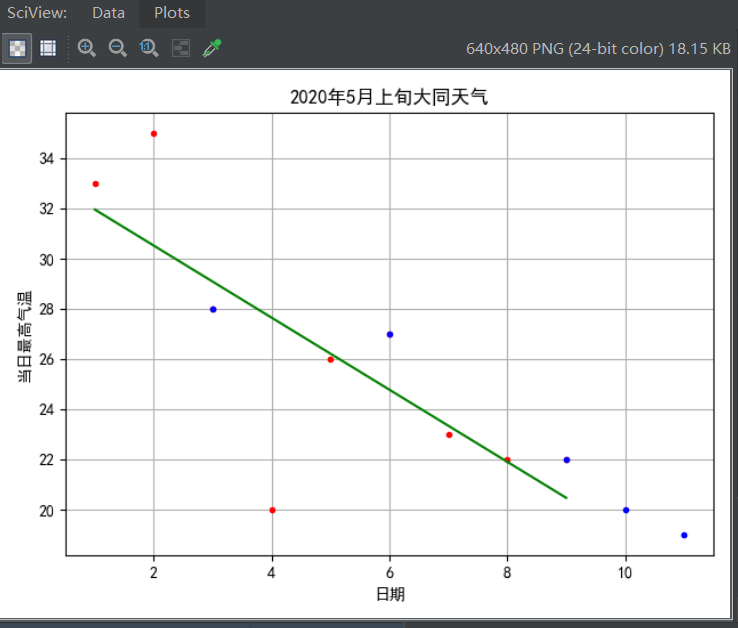
Task: Switch to the Plots tab
Action: (x=172, y=13)
